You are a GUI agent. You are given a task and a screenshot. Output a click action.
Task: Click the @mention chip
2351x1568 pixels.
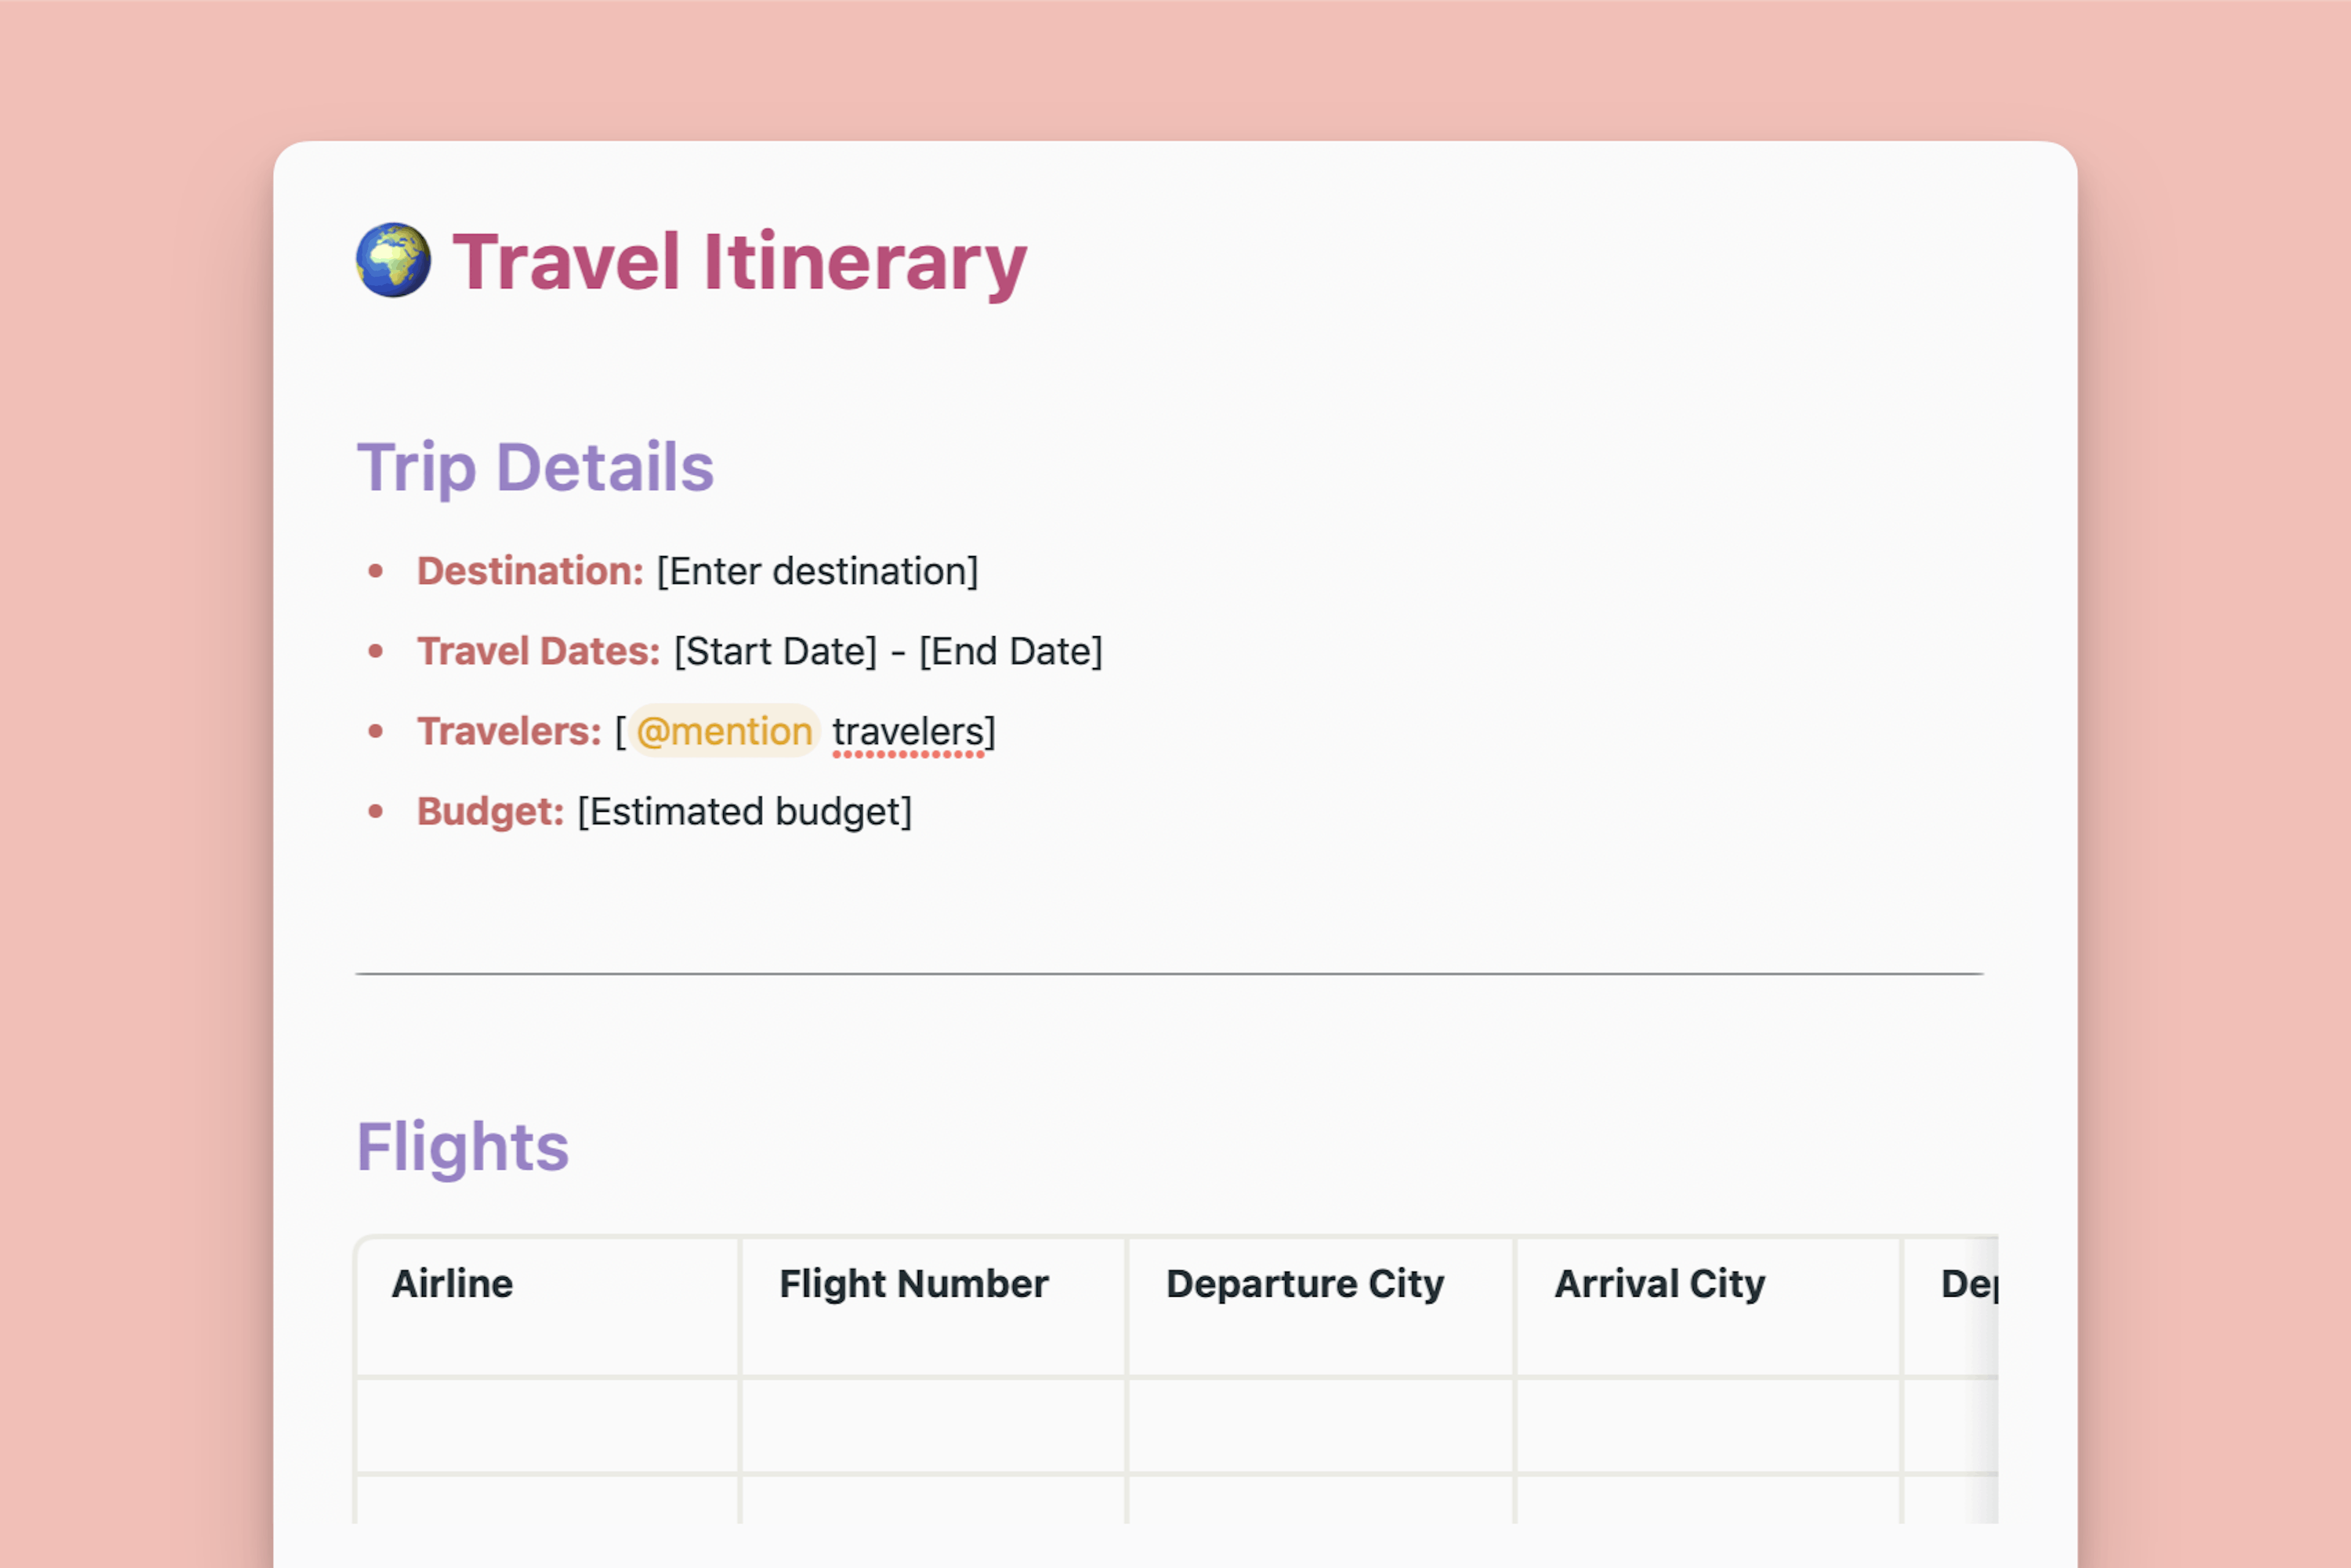[x=724, y=731]
